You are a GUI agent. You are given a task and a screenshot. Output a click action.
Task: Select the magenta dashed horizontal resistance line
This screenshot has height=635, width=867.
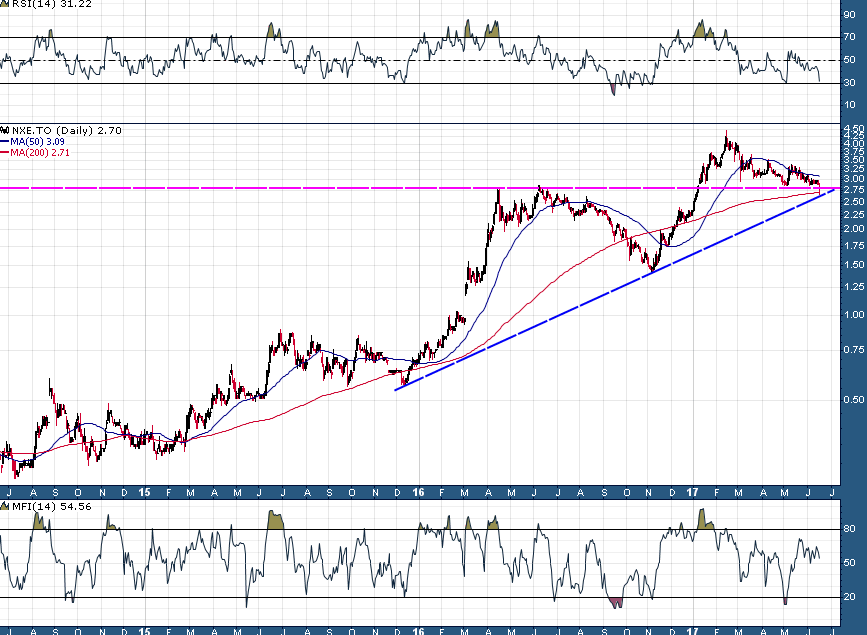(x=420, y=188)
